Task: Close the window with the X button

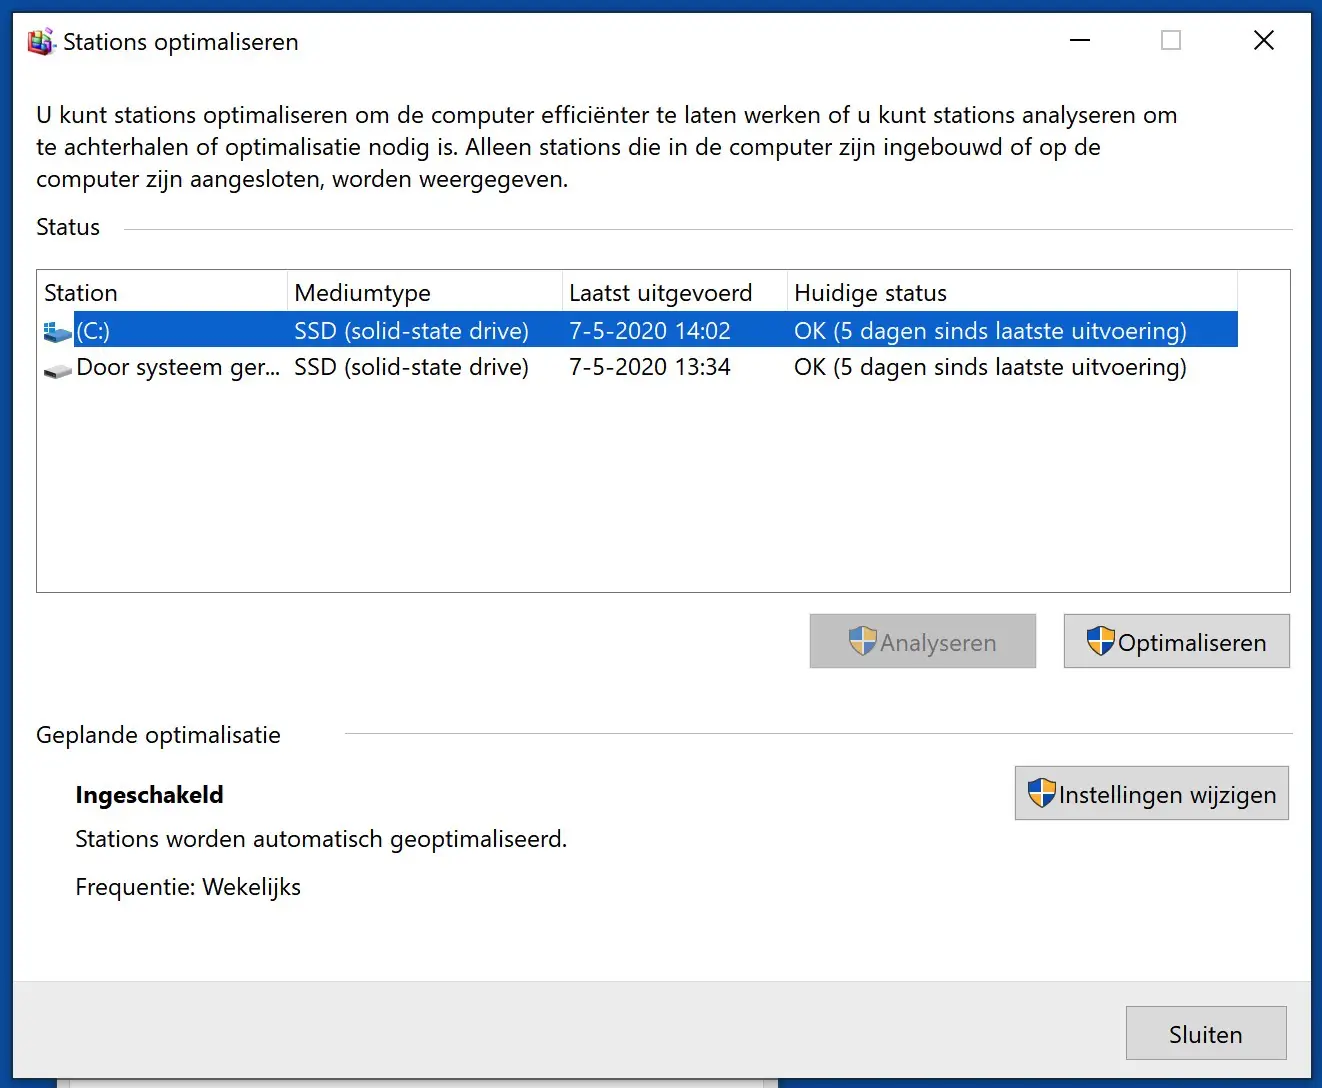Action: pos(1264,40)
